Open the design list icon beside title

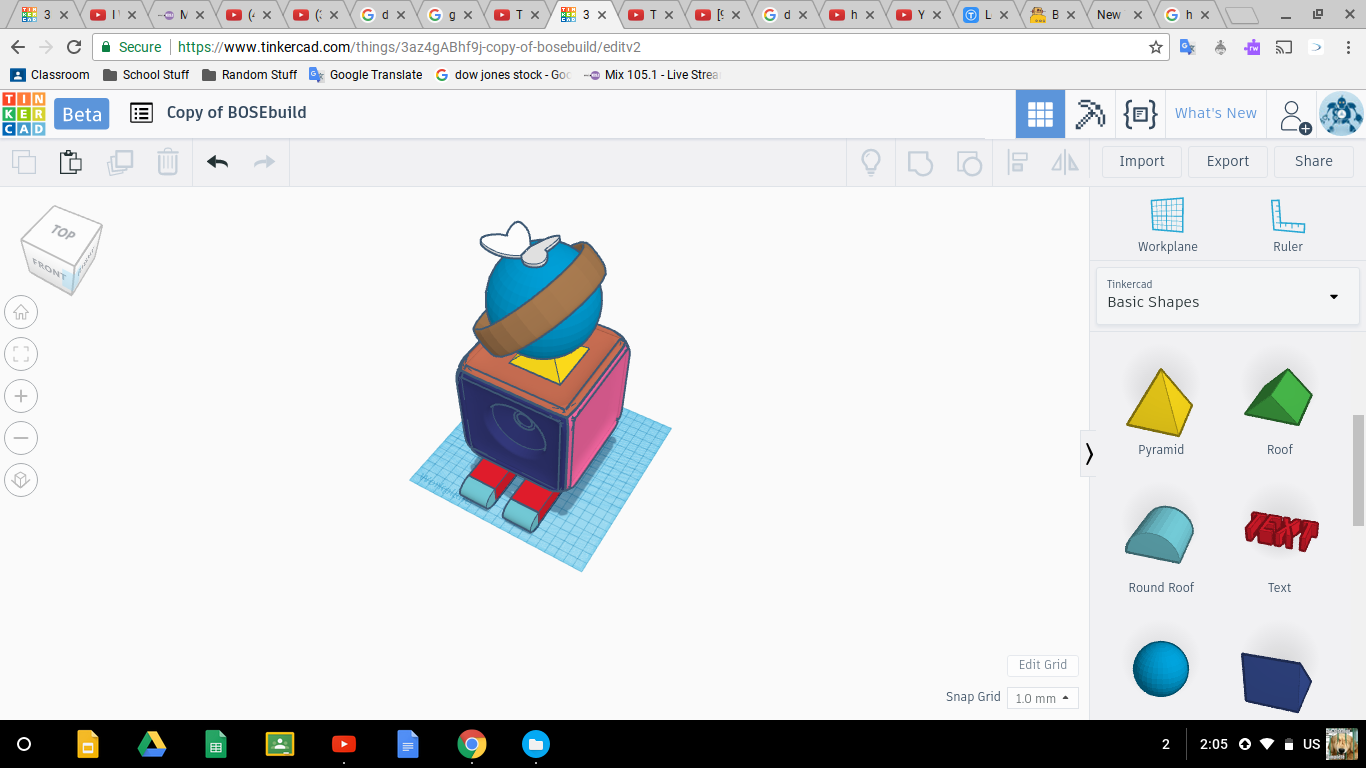[x=142, y=113]
